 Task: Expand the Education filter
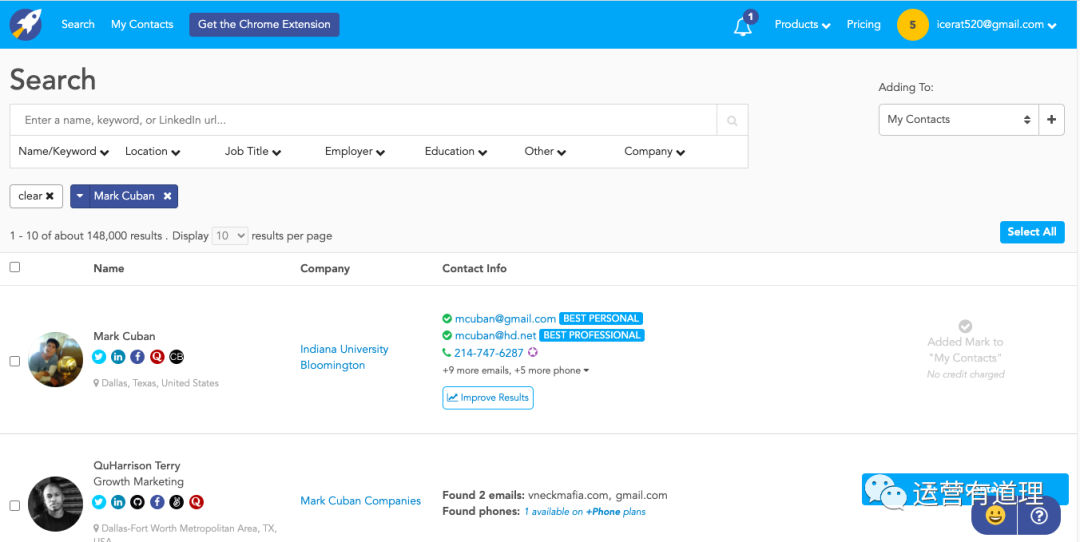click(456, 152)
